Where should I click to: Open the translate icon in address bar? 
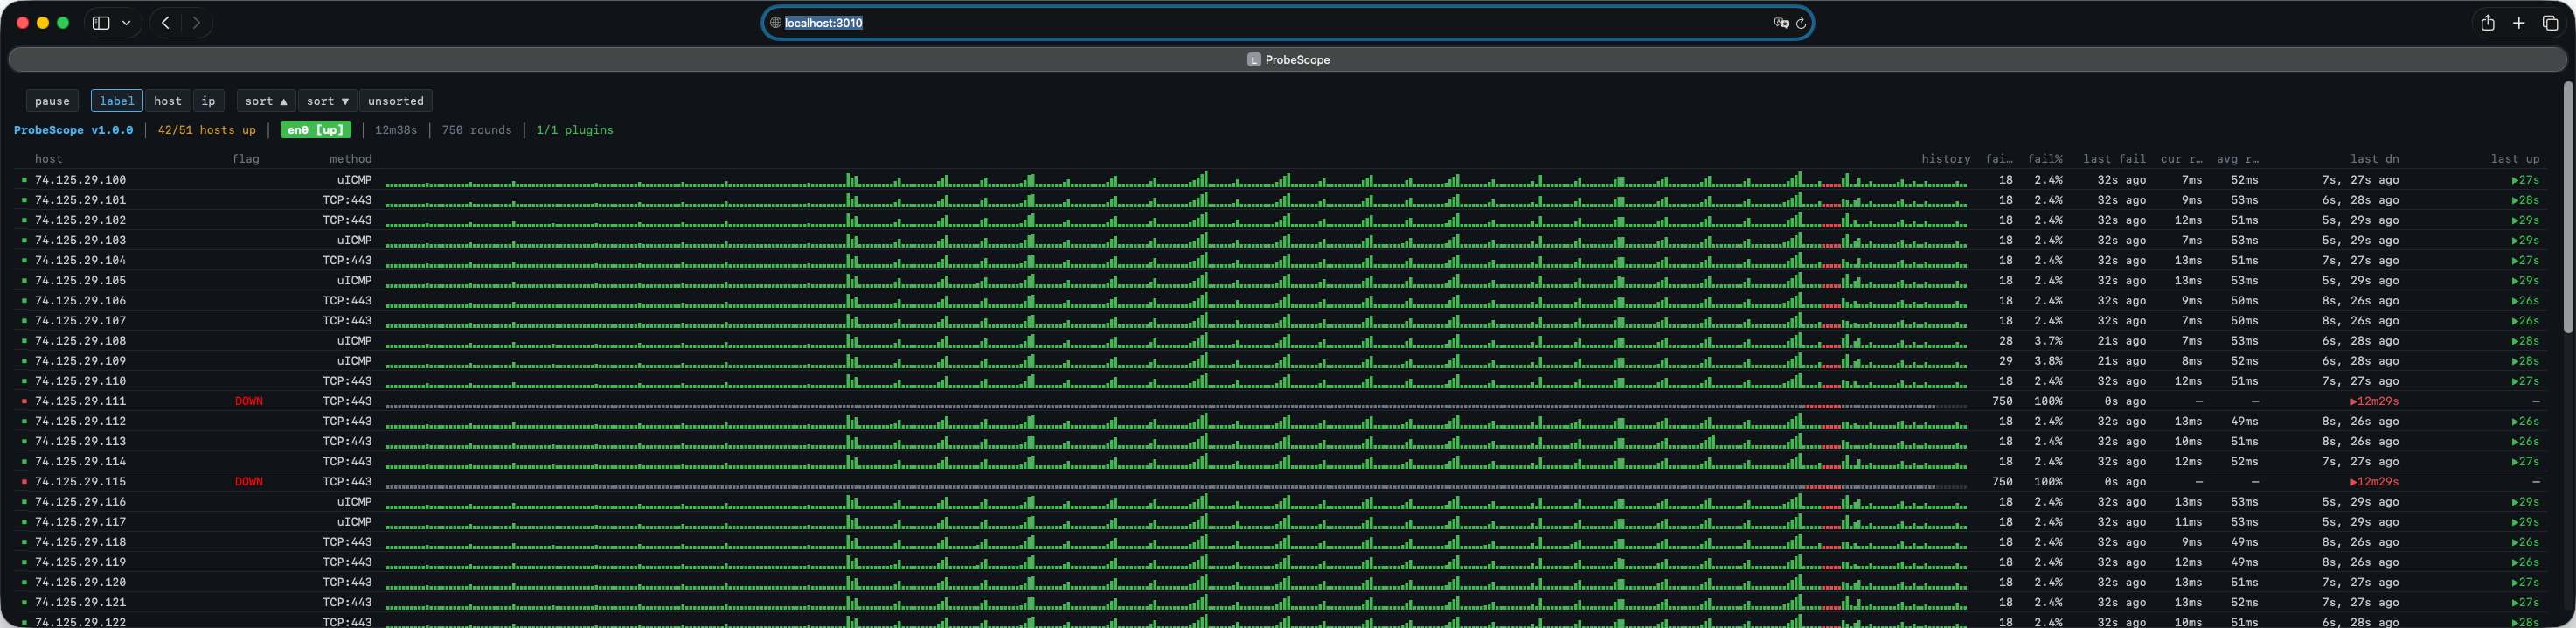1781,23
